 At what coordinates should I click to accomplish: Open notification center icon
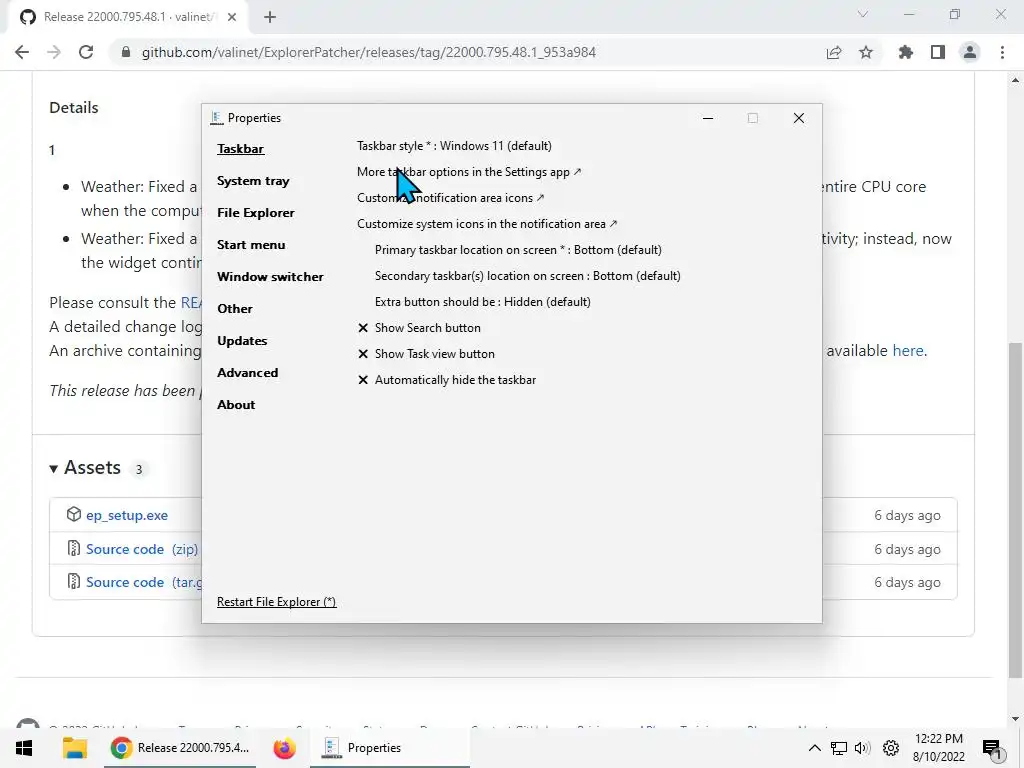[x=993, y=750]
